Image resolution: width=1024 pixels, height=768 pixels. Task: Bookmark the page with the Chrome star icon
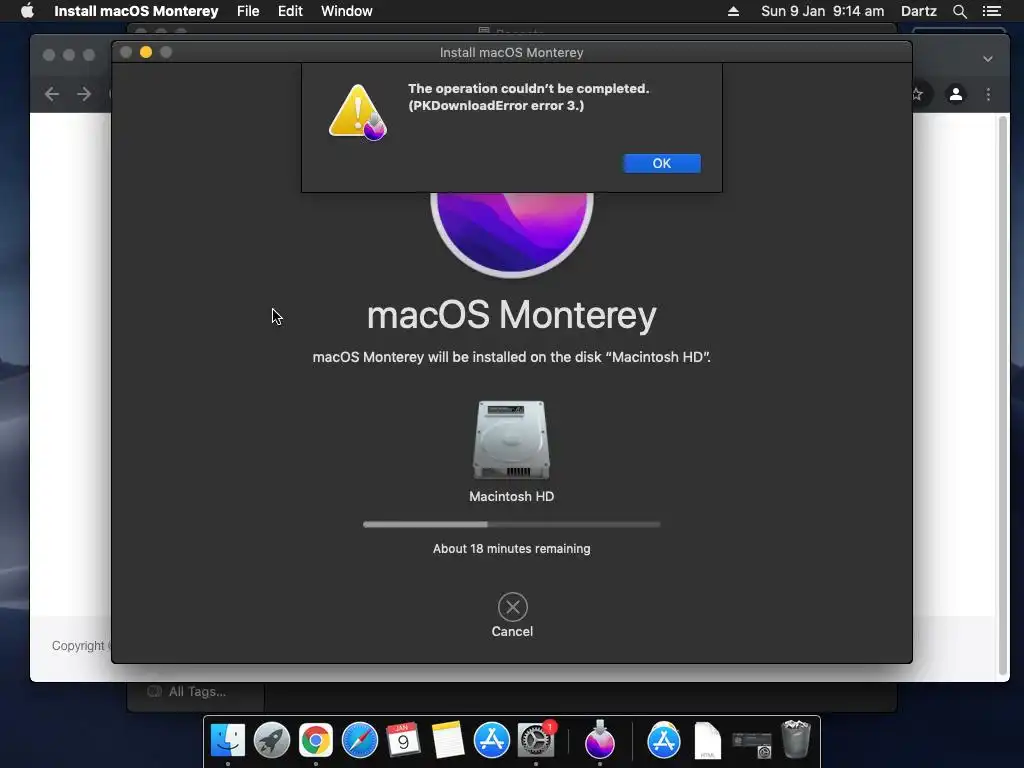pos(918,94)
